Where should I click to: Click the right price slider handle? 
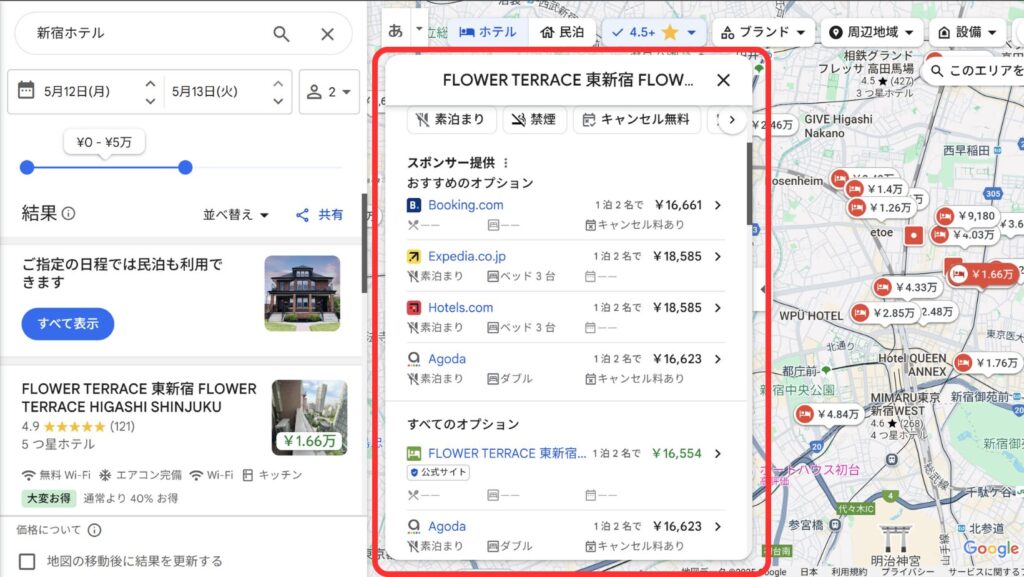(185, 168)
